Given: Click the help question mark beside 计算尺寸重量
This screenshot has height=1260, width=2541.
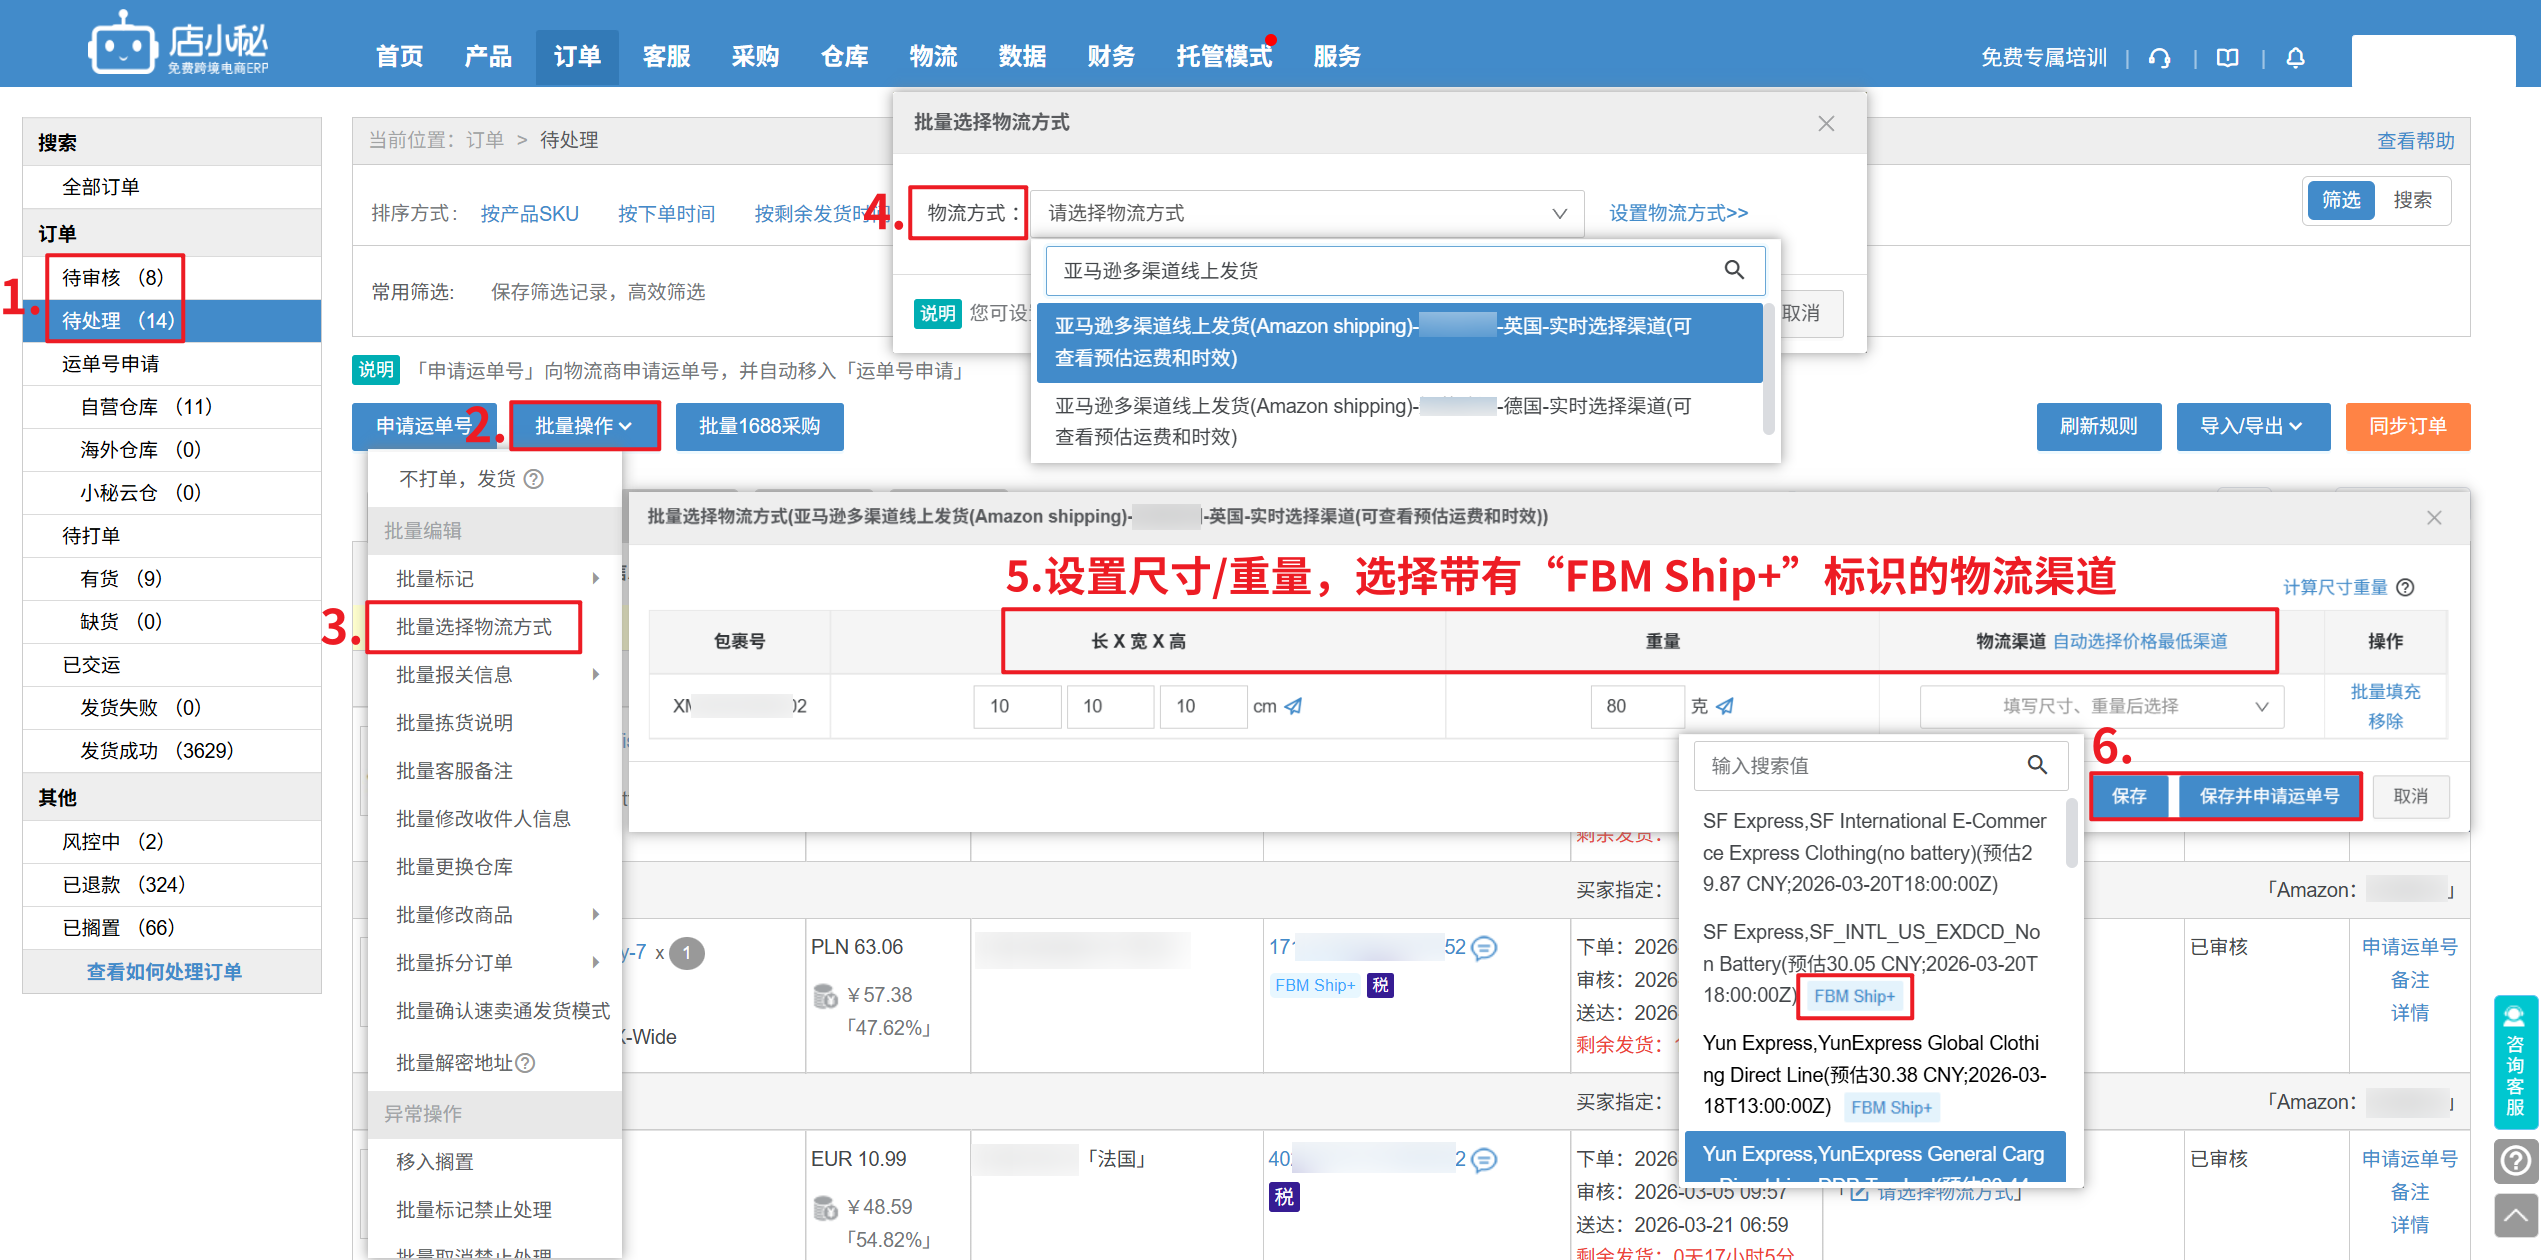Looking at the screenshot, I should pos(2406,588).
